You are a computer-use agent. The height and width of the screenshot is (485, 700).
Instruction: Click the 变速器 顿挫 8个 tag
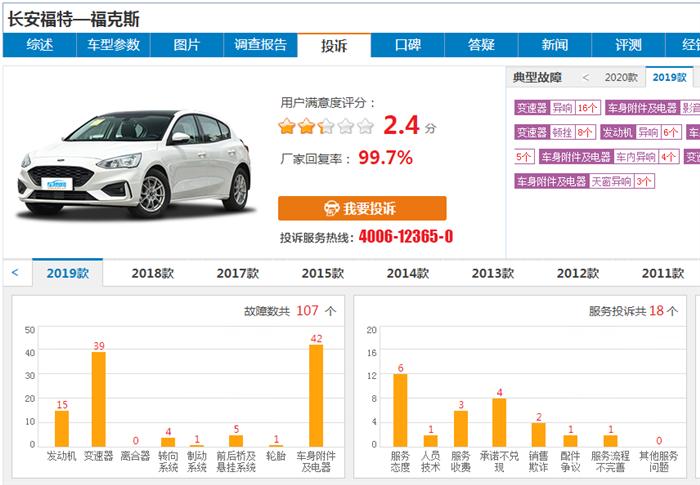click(554, 133)
